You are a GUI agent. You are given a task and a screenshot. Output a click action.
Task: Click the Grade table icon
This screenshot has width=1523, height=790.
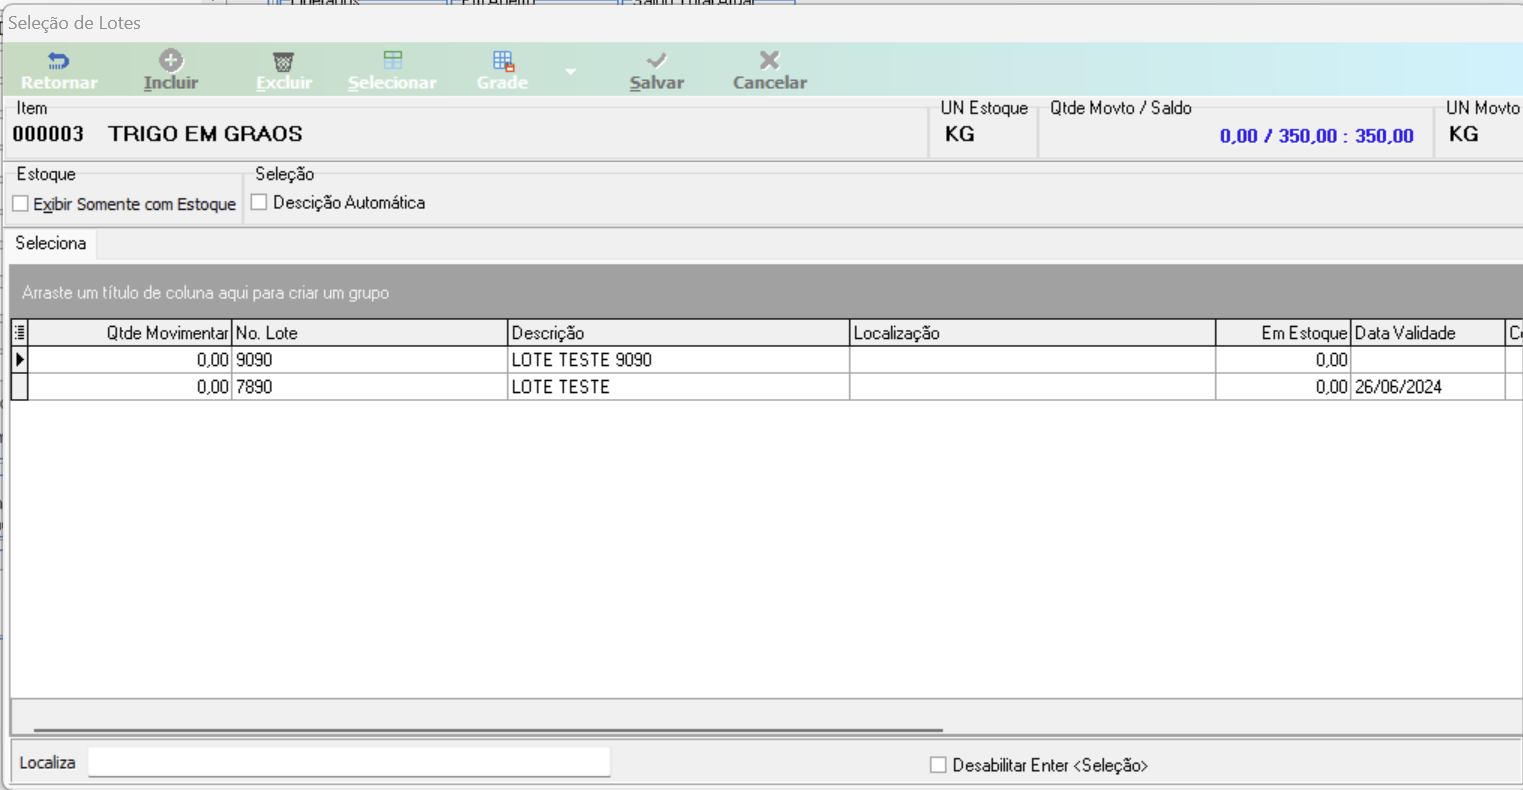[x=504, y=62]
